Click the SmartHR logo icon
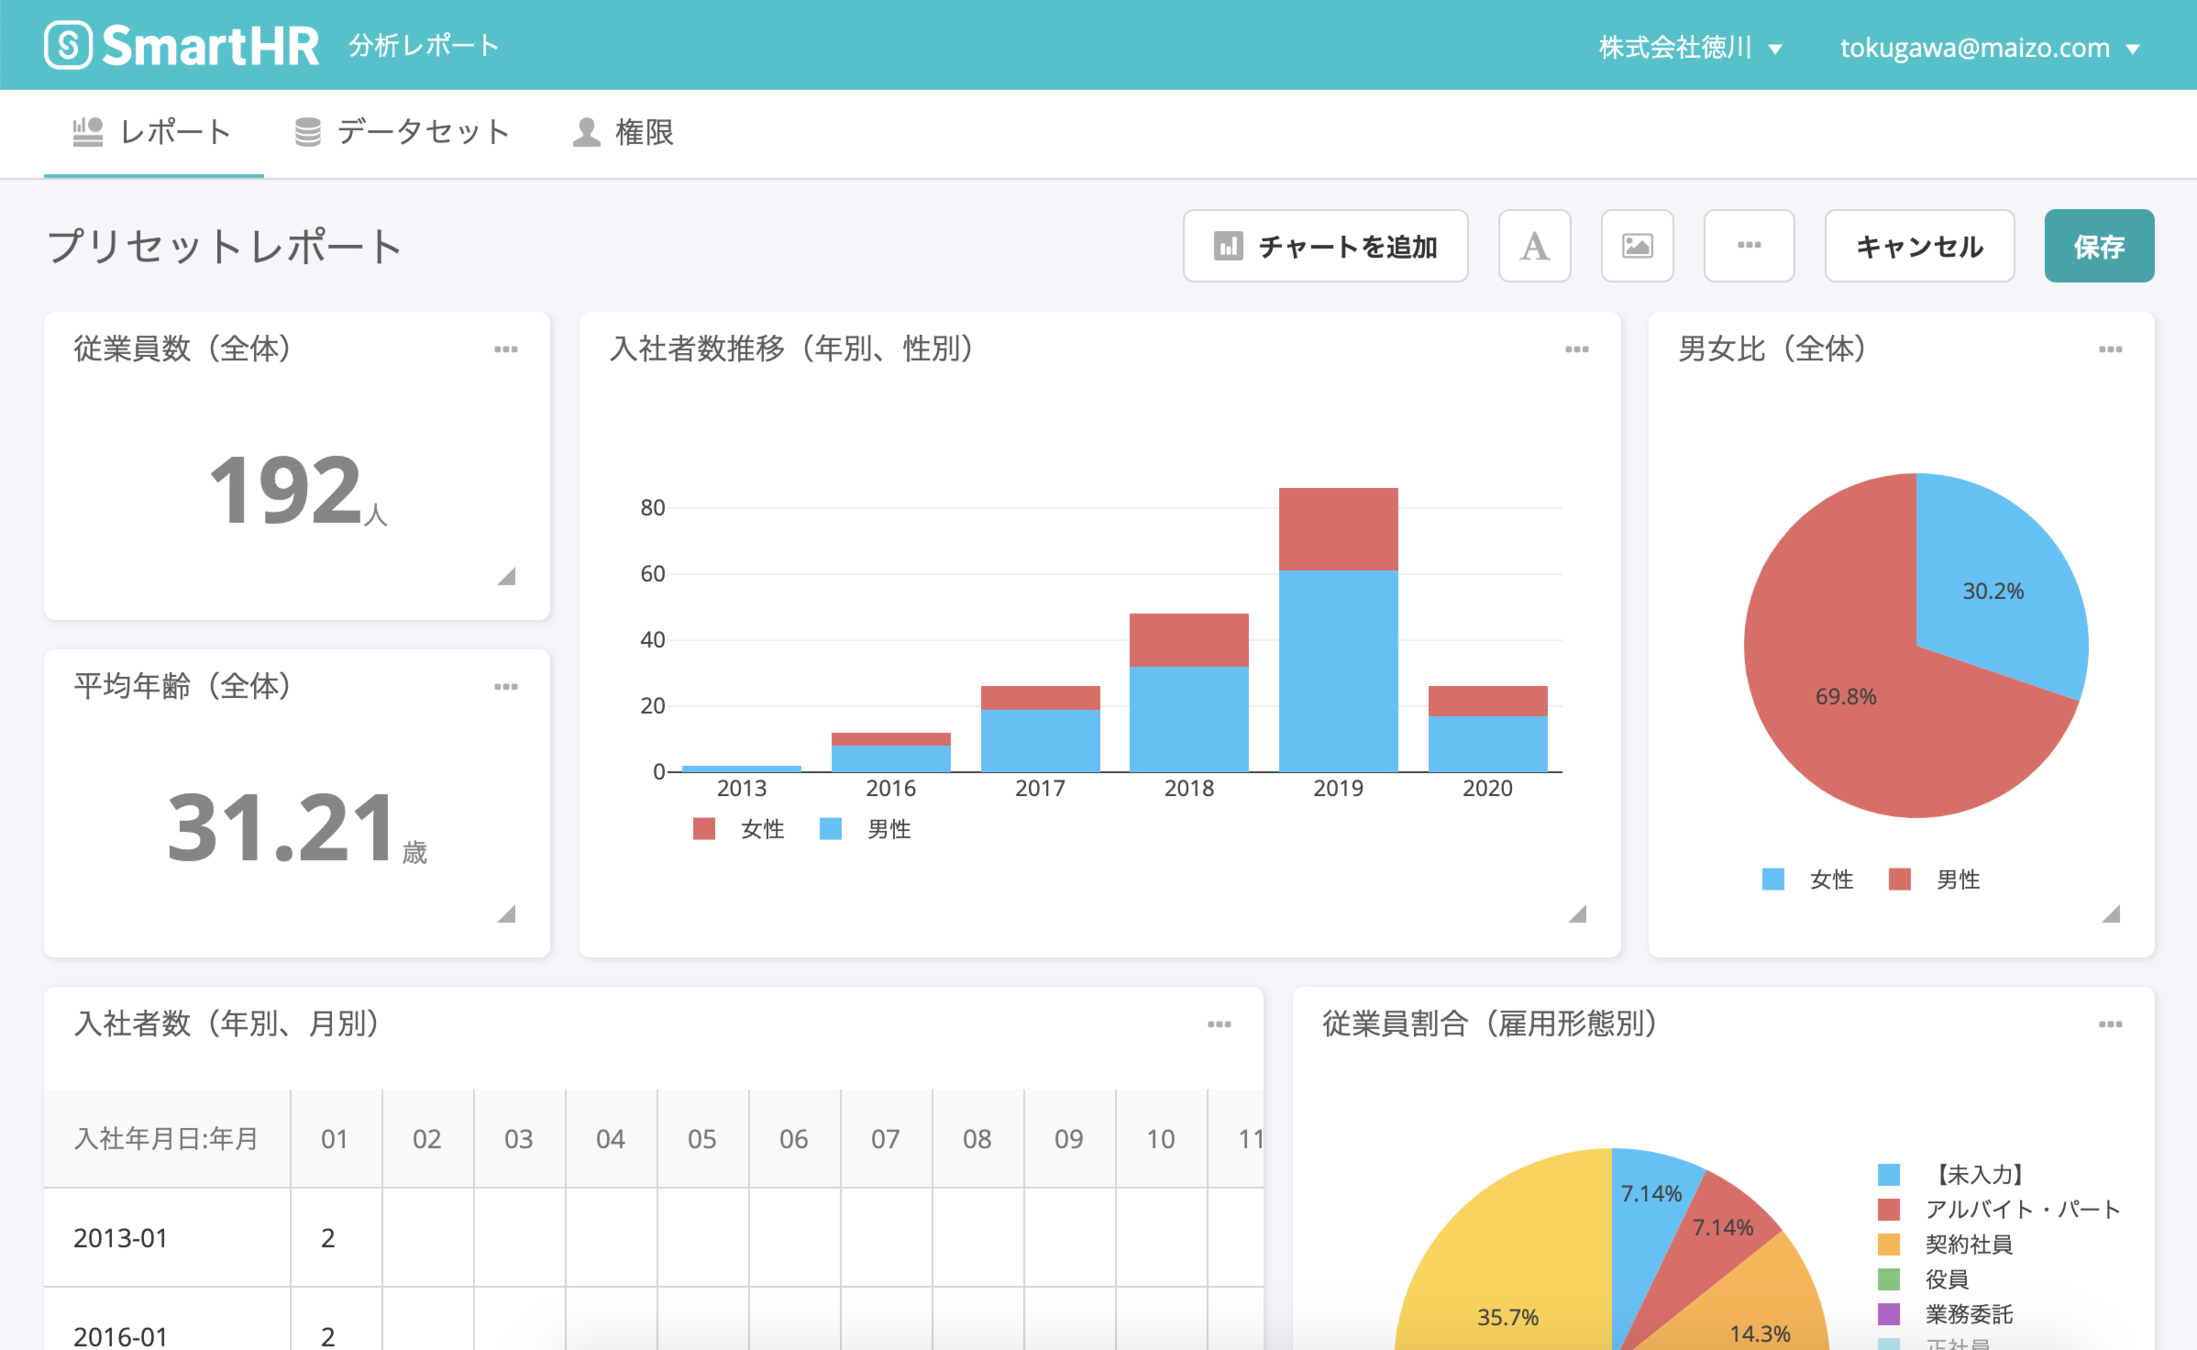The image size is (2197, 1350). pyautogui.click(x=68, y=45)
